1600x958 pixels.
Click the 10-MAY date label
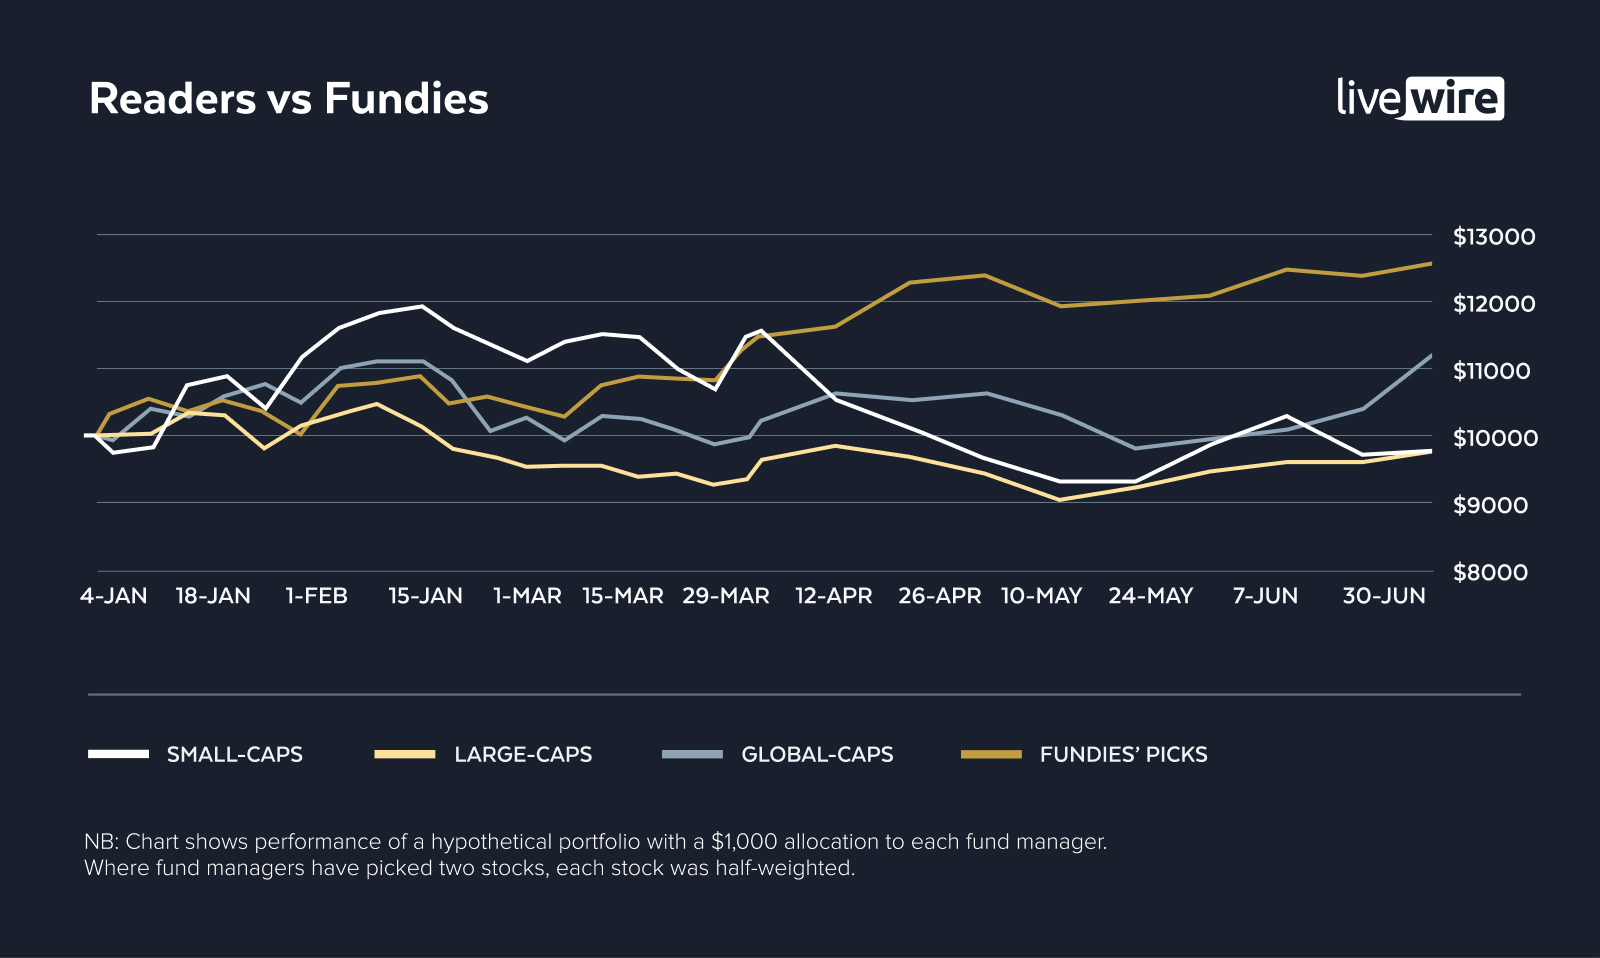click(1042, 596)
